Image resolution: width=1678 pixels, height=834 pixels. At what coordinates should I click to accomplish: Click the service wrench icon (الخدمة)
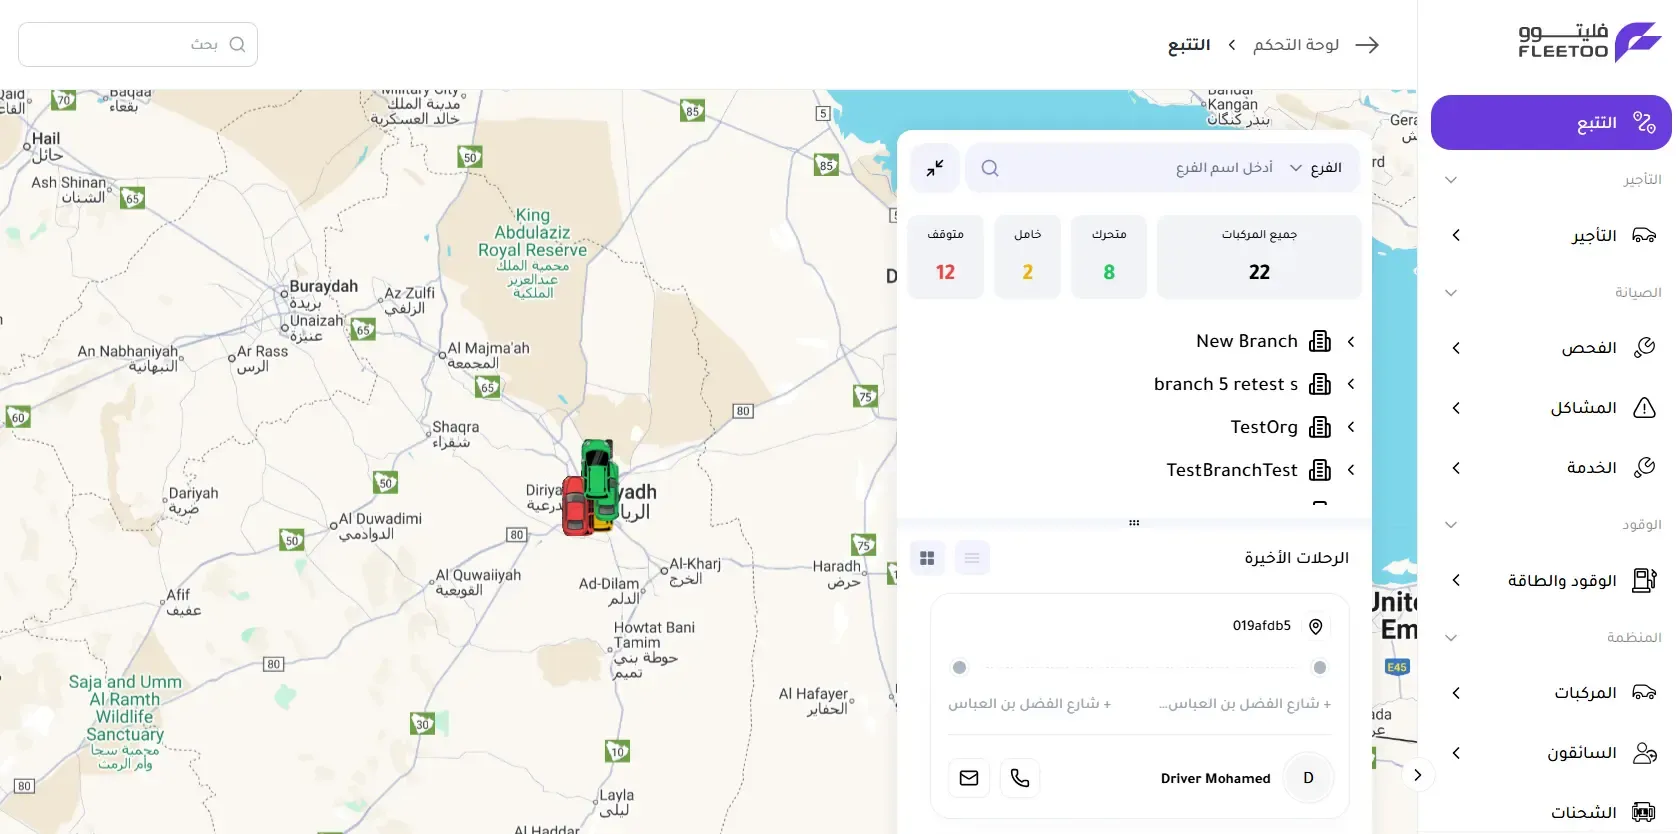(x=1644, y=468)
